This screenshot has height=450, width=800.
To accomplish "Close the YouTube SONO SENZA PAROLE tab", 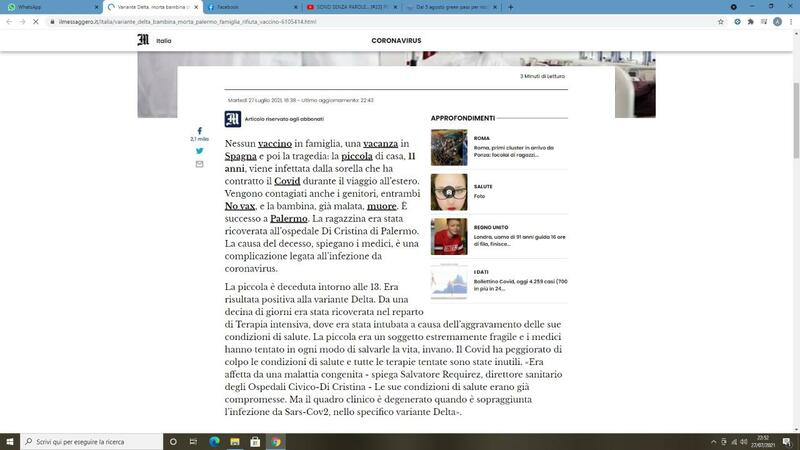I will click(x=395, y=7).
